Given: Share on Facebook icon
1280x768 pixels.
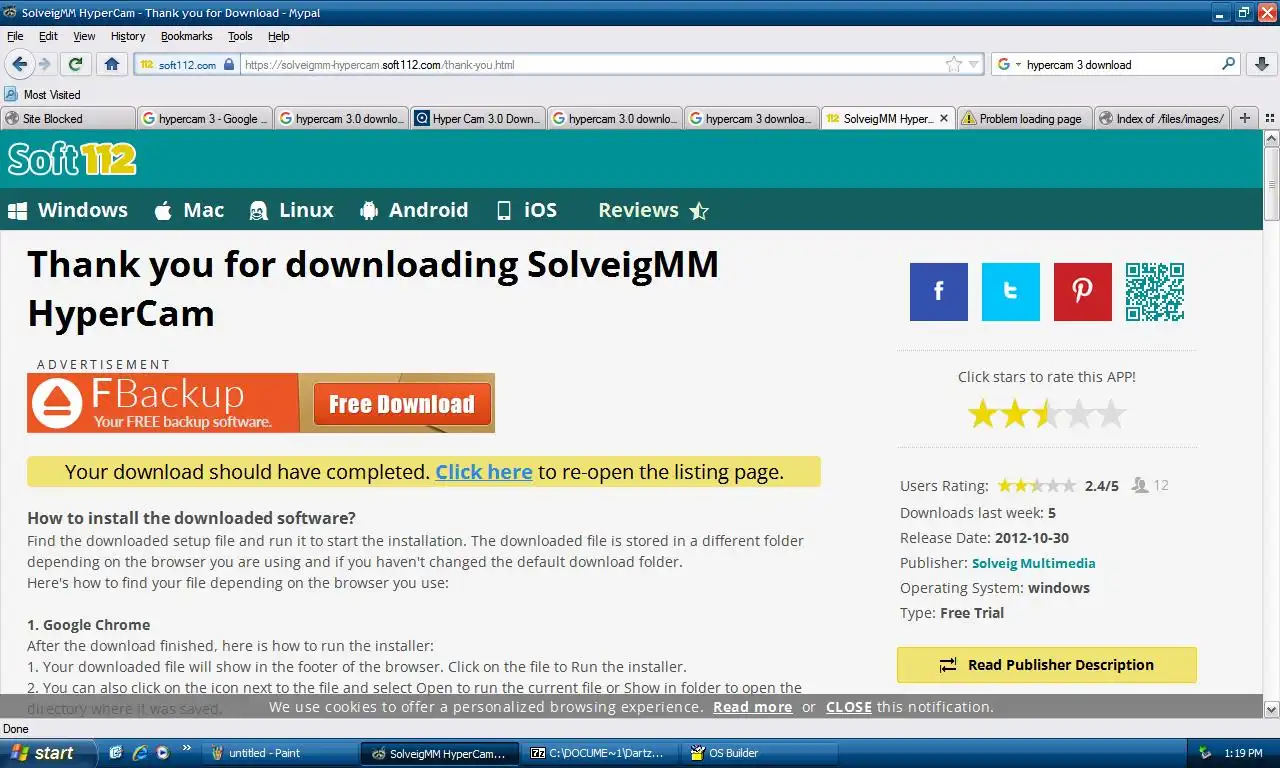Looking at the screenshot, I should tap(939, 292).
